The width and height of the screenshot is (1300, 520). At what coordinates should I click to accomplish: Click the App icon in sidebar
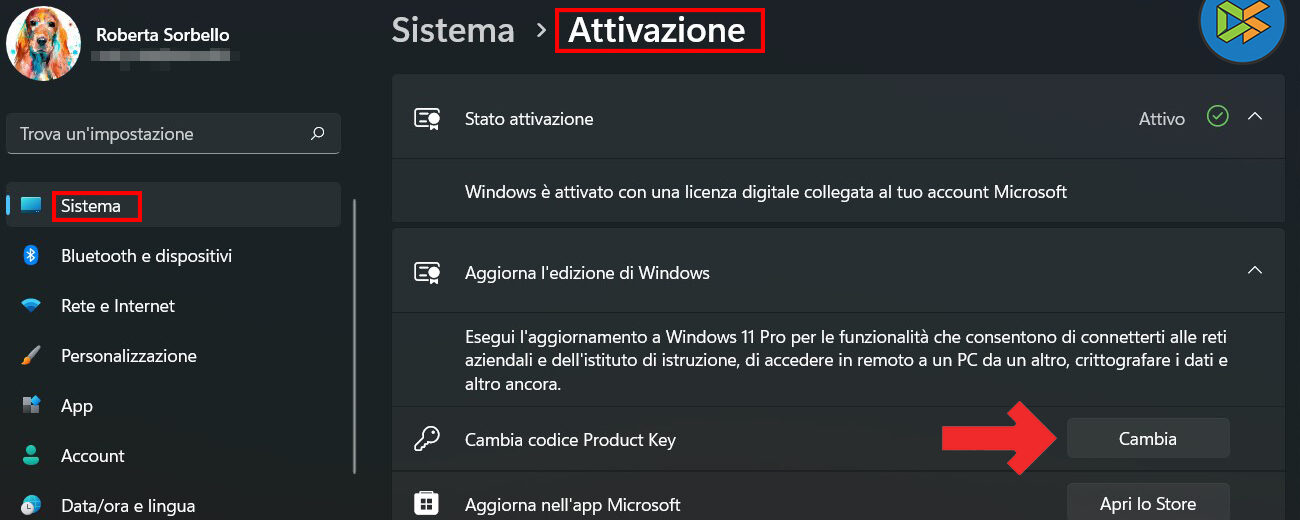click(x=31, y=406)
